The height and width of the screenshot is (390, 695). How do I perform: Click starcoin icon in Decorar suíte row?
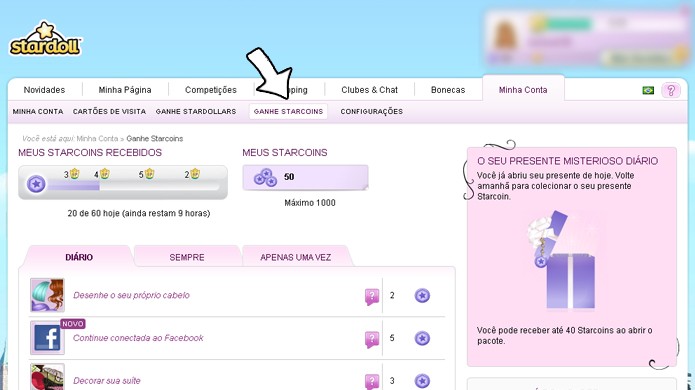point(422,381)
